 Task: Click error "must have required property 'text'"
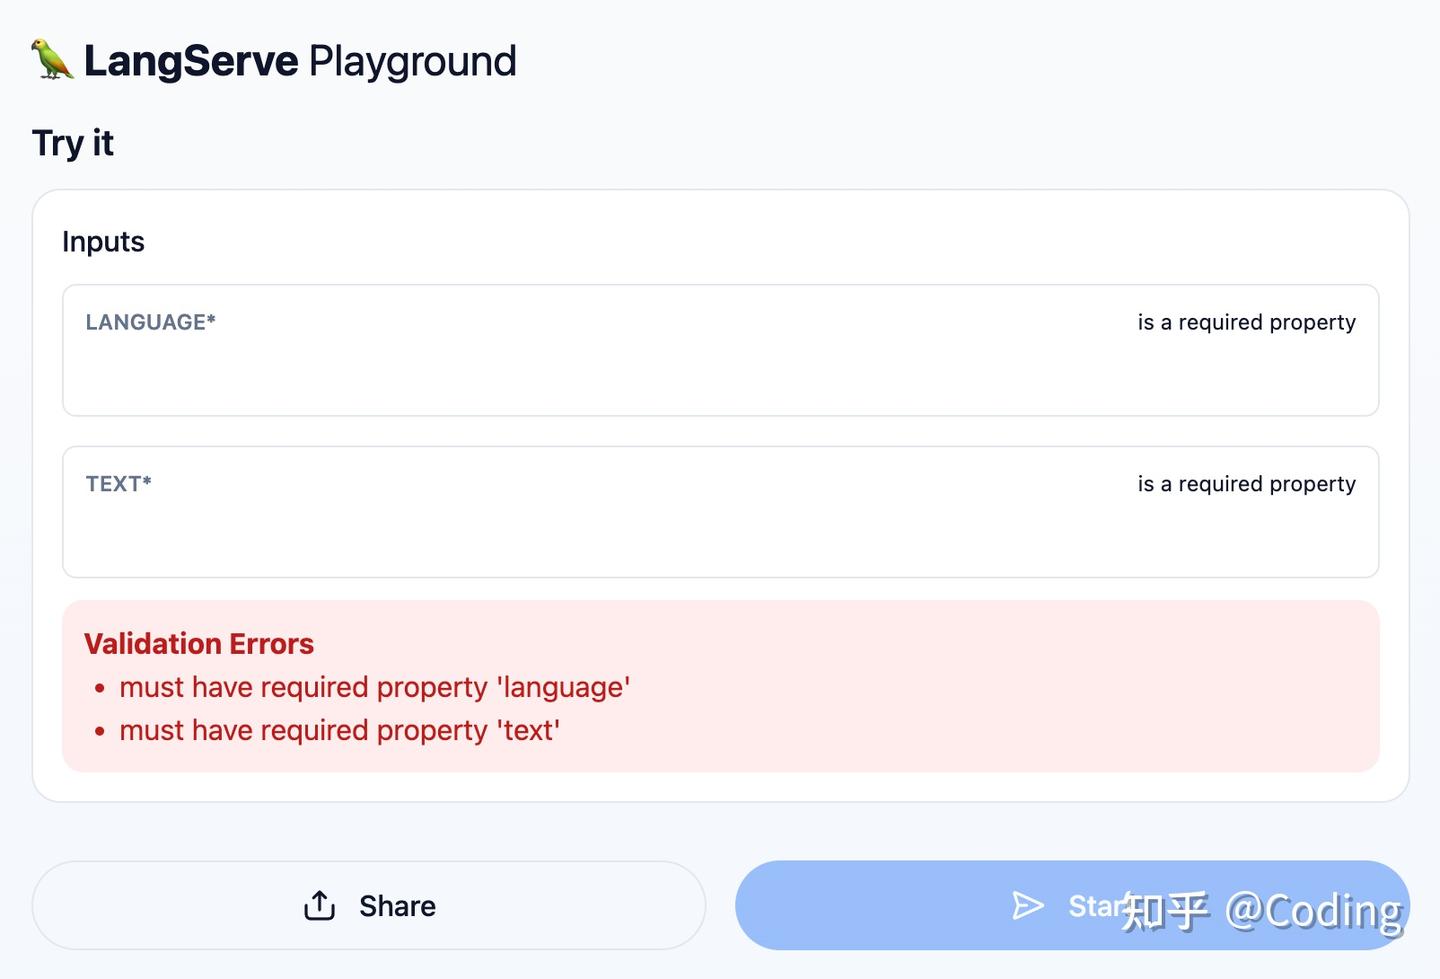(x=340, y=730)
